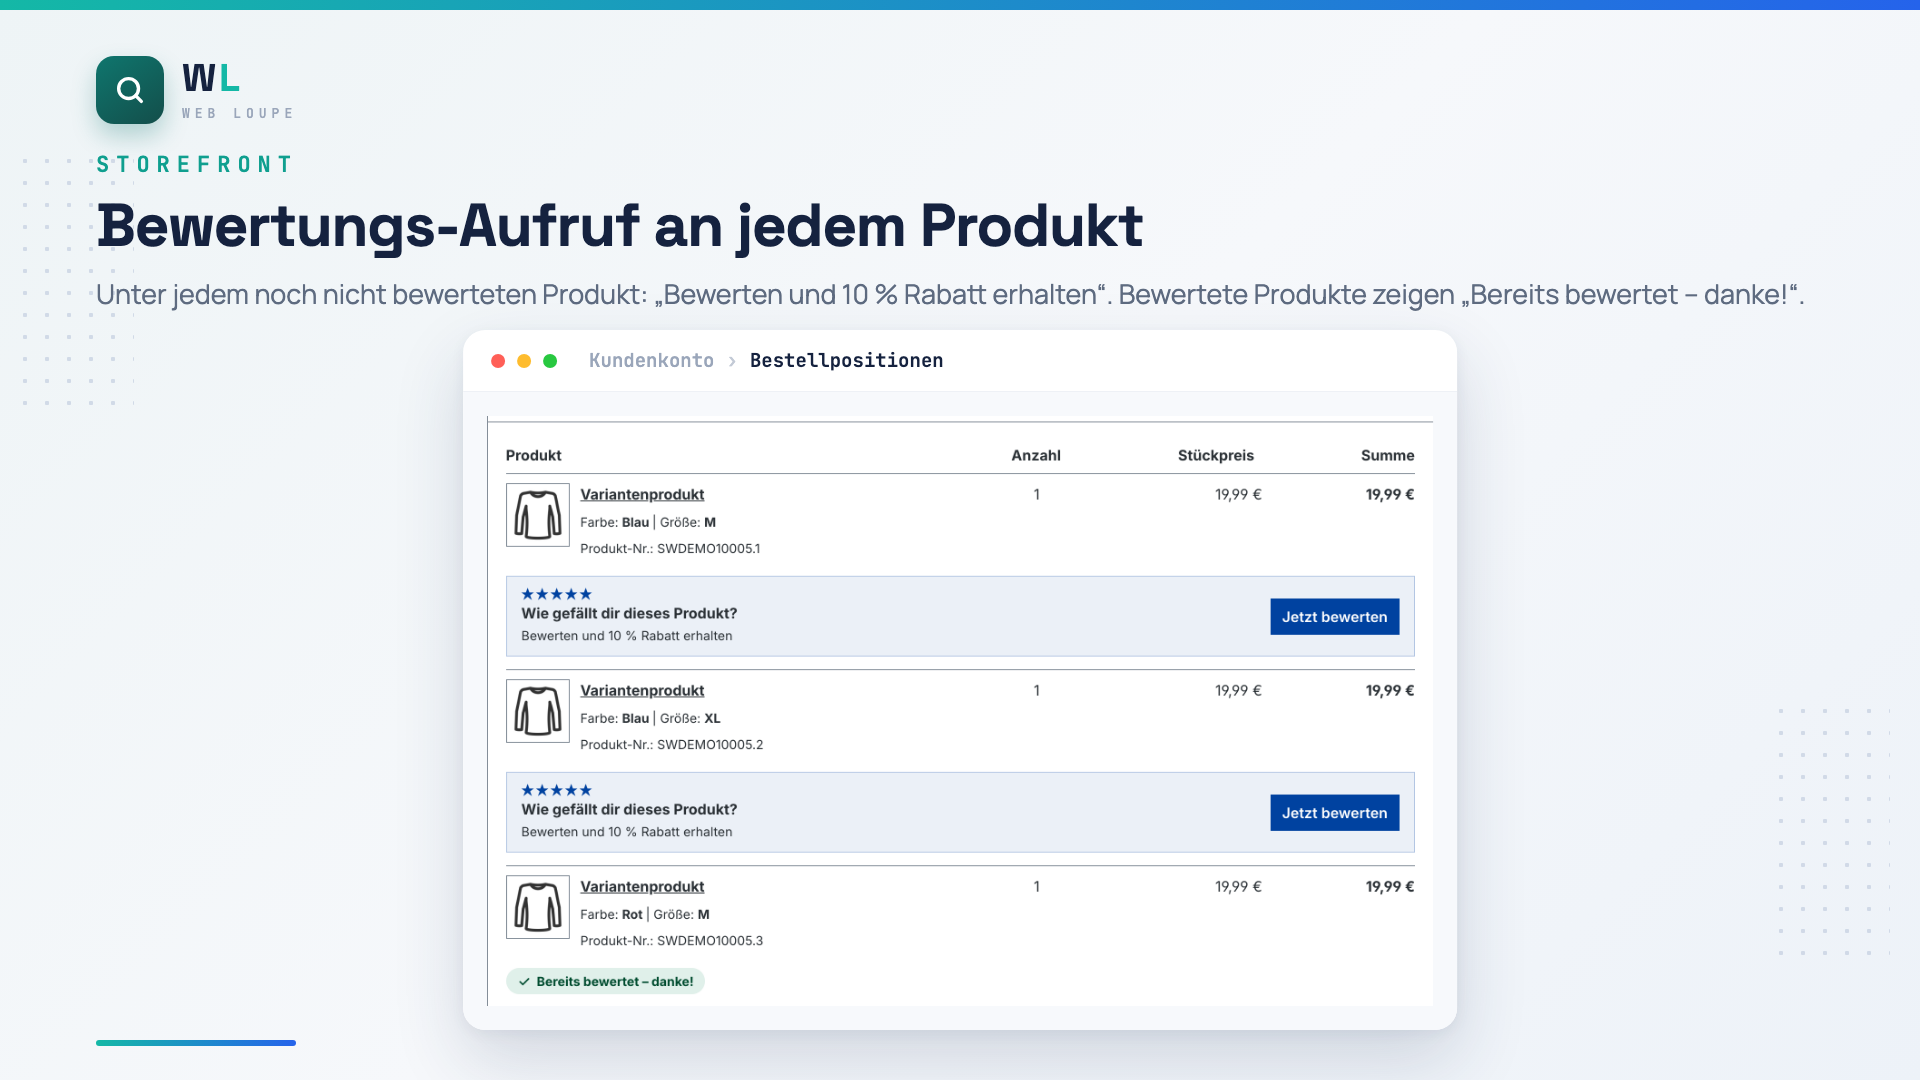The image size is (1920, 1080).
Task: Open Variantenprodukt link for SWDEMO10005.1
Action: point(642,494)
